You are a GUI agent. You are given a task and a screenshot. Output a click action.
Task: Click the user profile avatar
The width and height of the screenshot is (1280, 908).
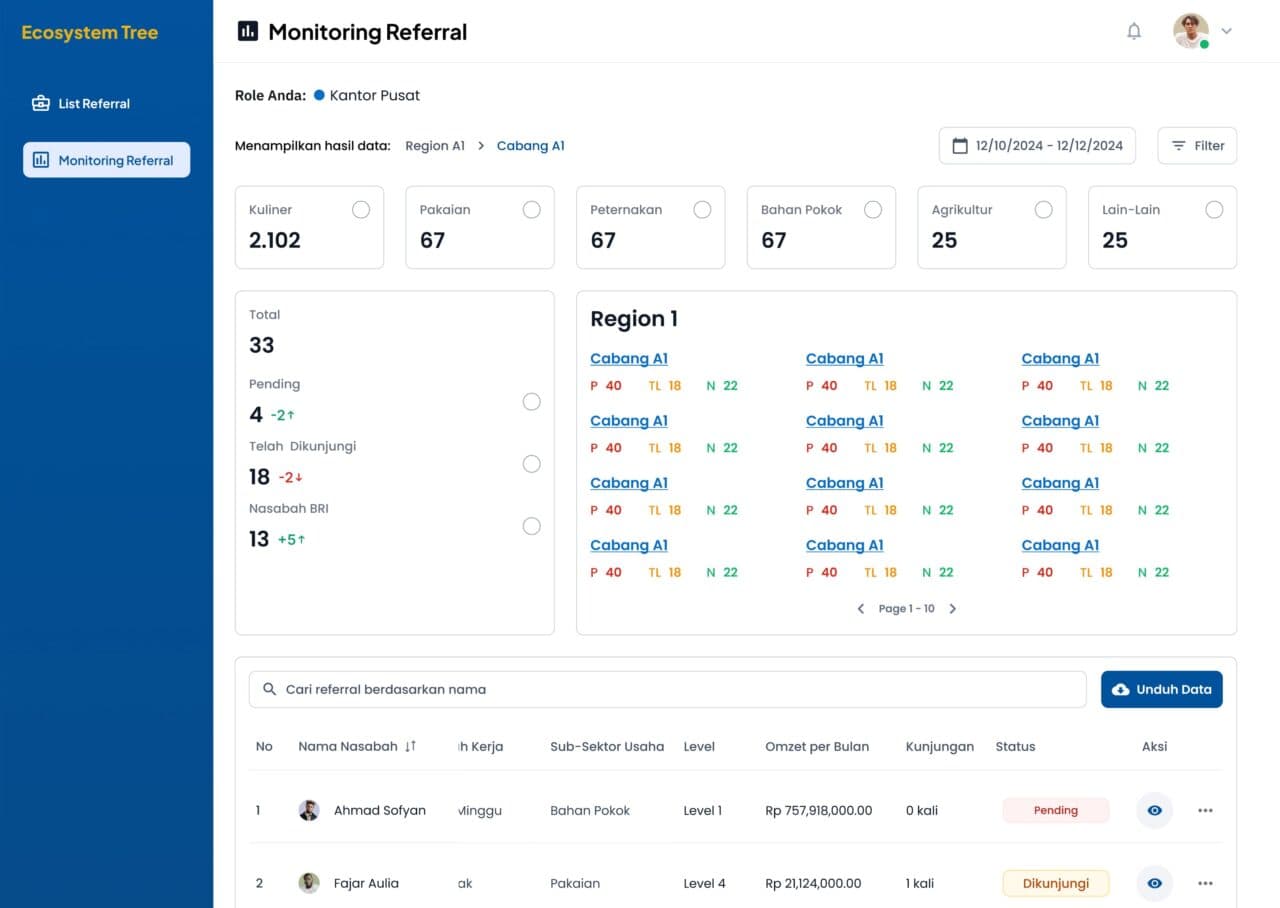pos(1190,31)
